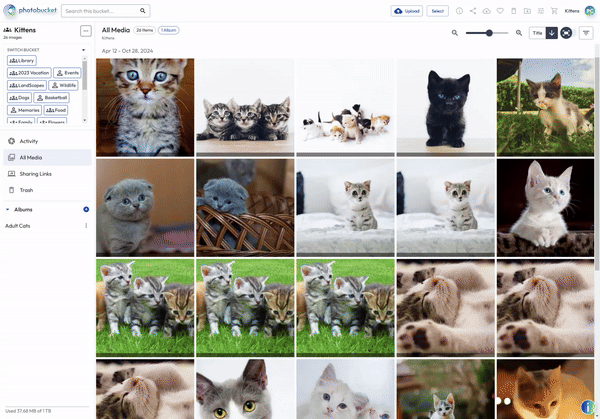
Task: Open the white kitten on dark background photo
Action: (545, 208)
